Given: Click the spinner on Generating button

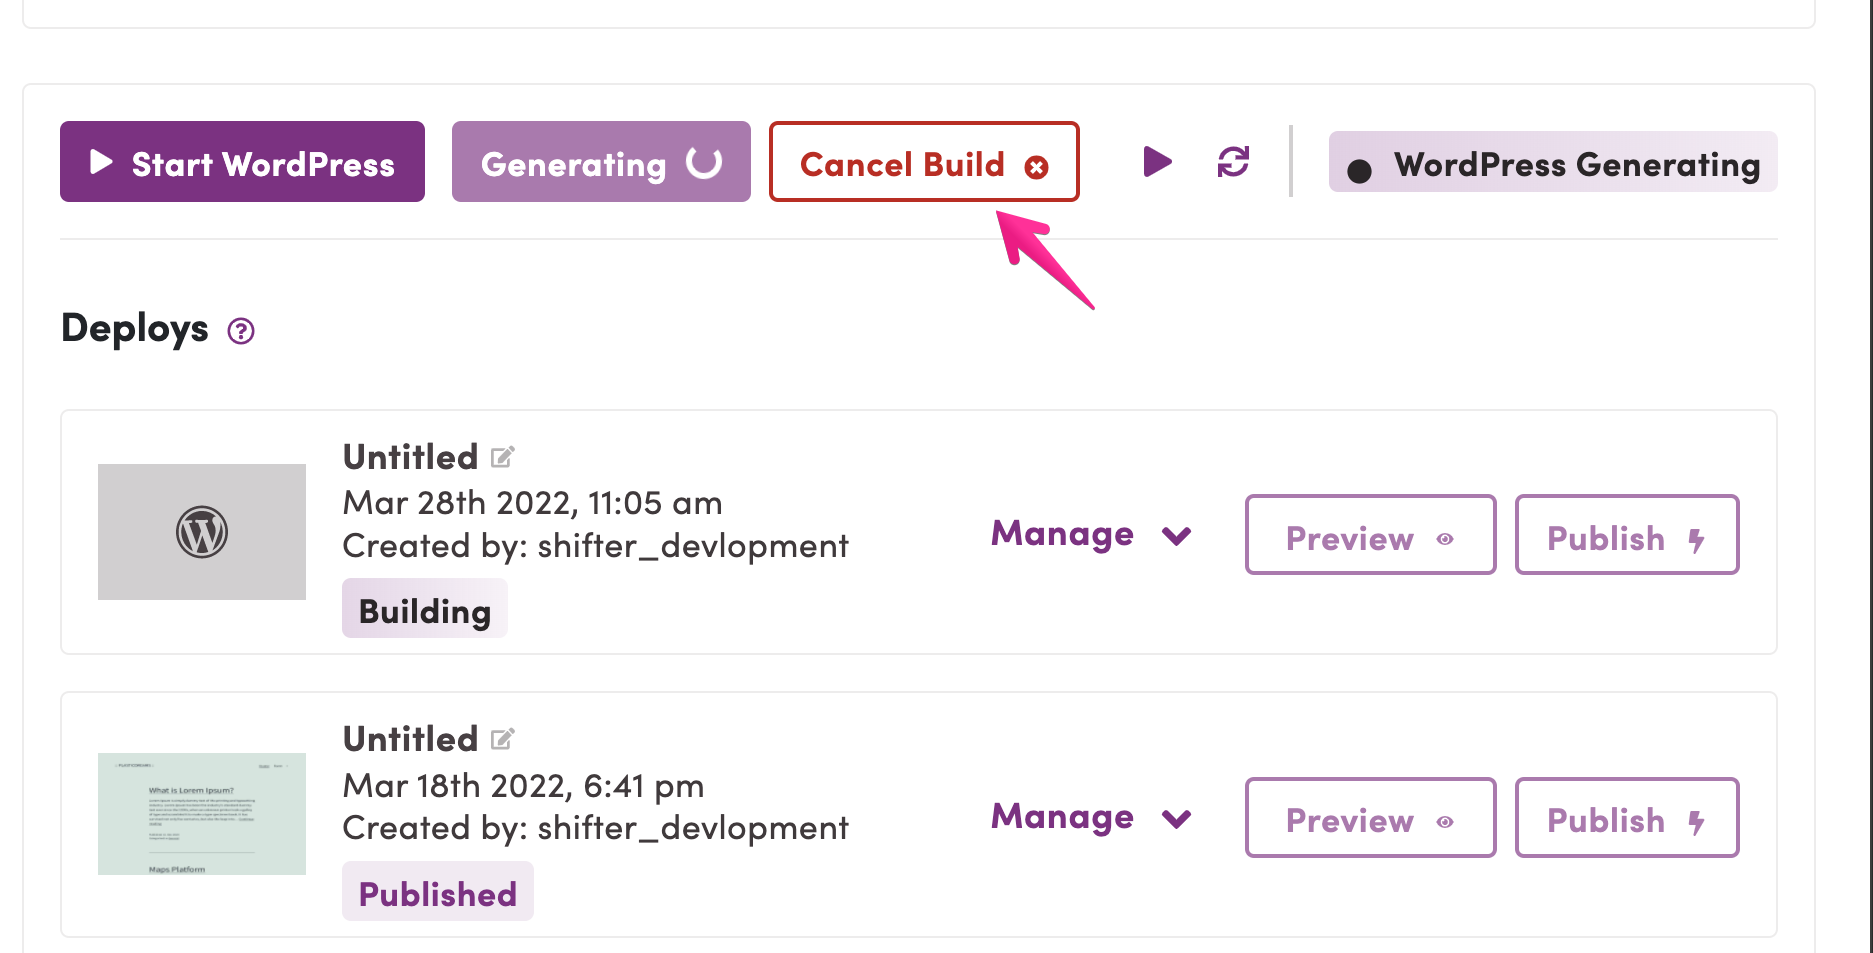Looking at the screenshot, I should coord(704,162).
